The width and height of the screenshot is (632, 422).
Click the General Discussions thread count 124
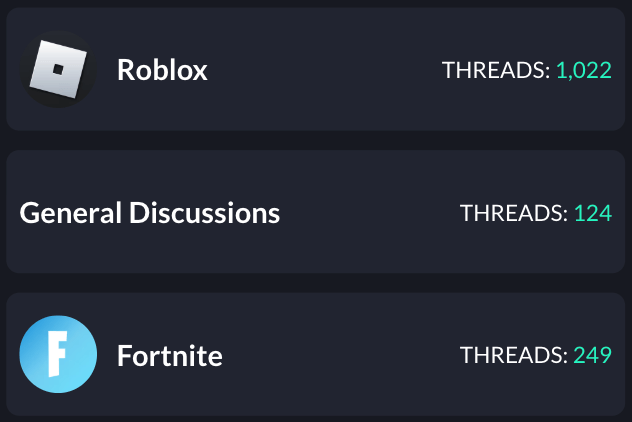592,213
